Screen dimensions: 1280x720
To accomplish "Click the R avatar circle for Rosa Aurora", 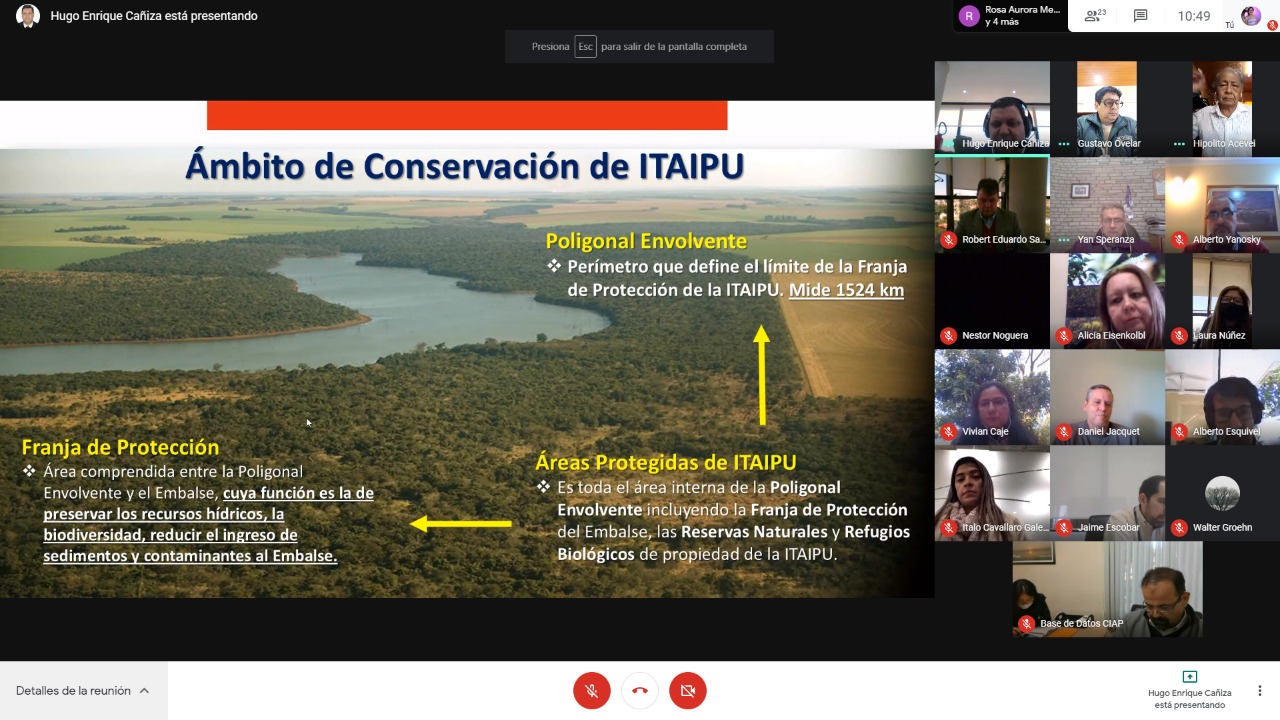I will click(x=968, y=16).
